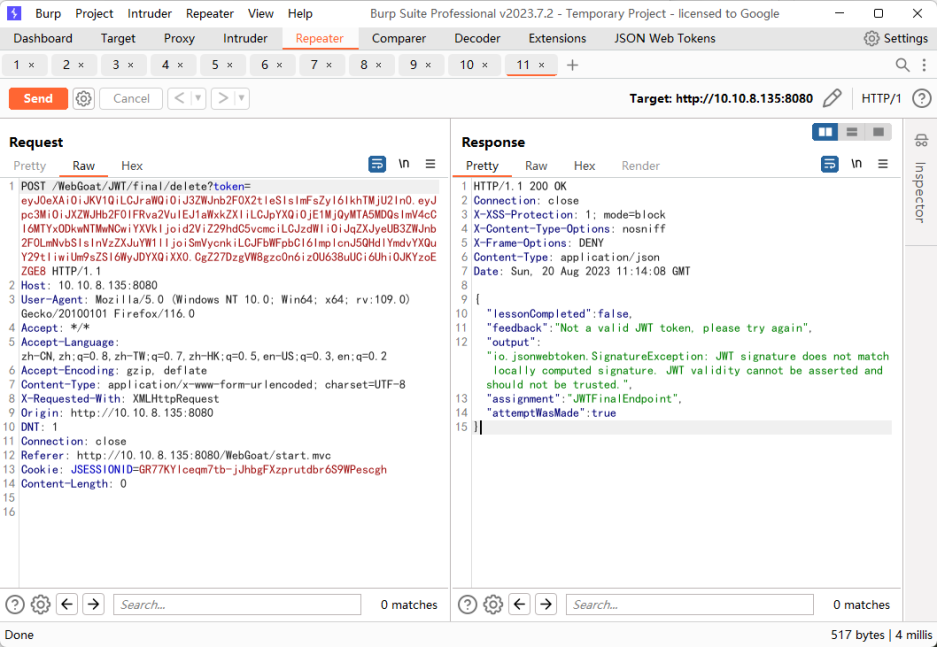This screenshot has width=937, height=647.
Task: Click the response search input field
Action: pos(690,605)
